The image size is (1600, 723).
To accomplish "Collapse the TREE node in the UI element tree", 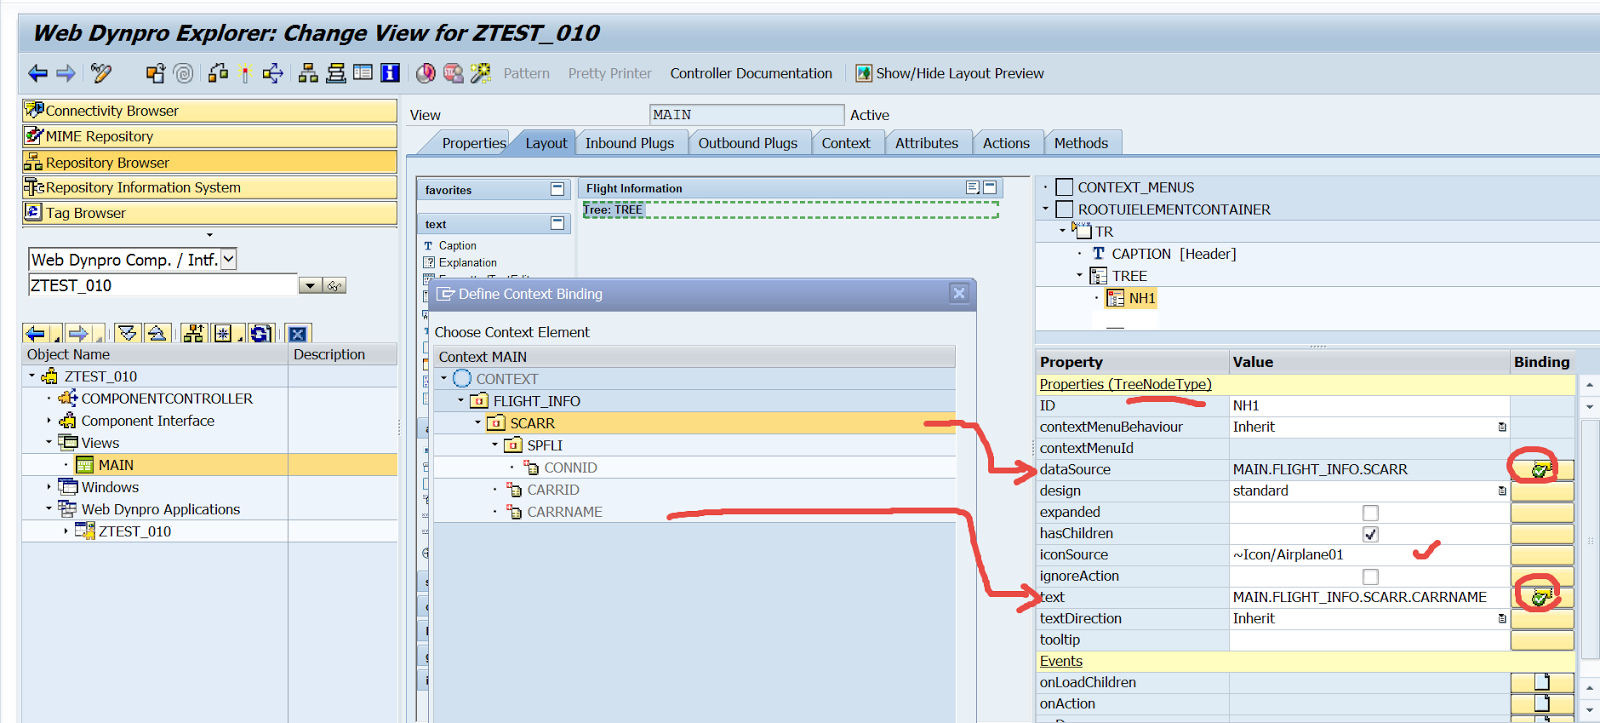I will pos(1080,275).
